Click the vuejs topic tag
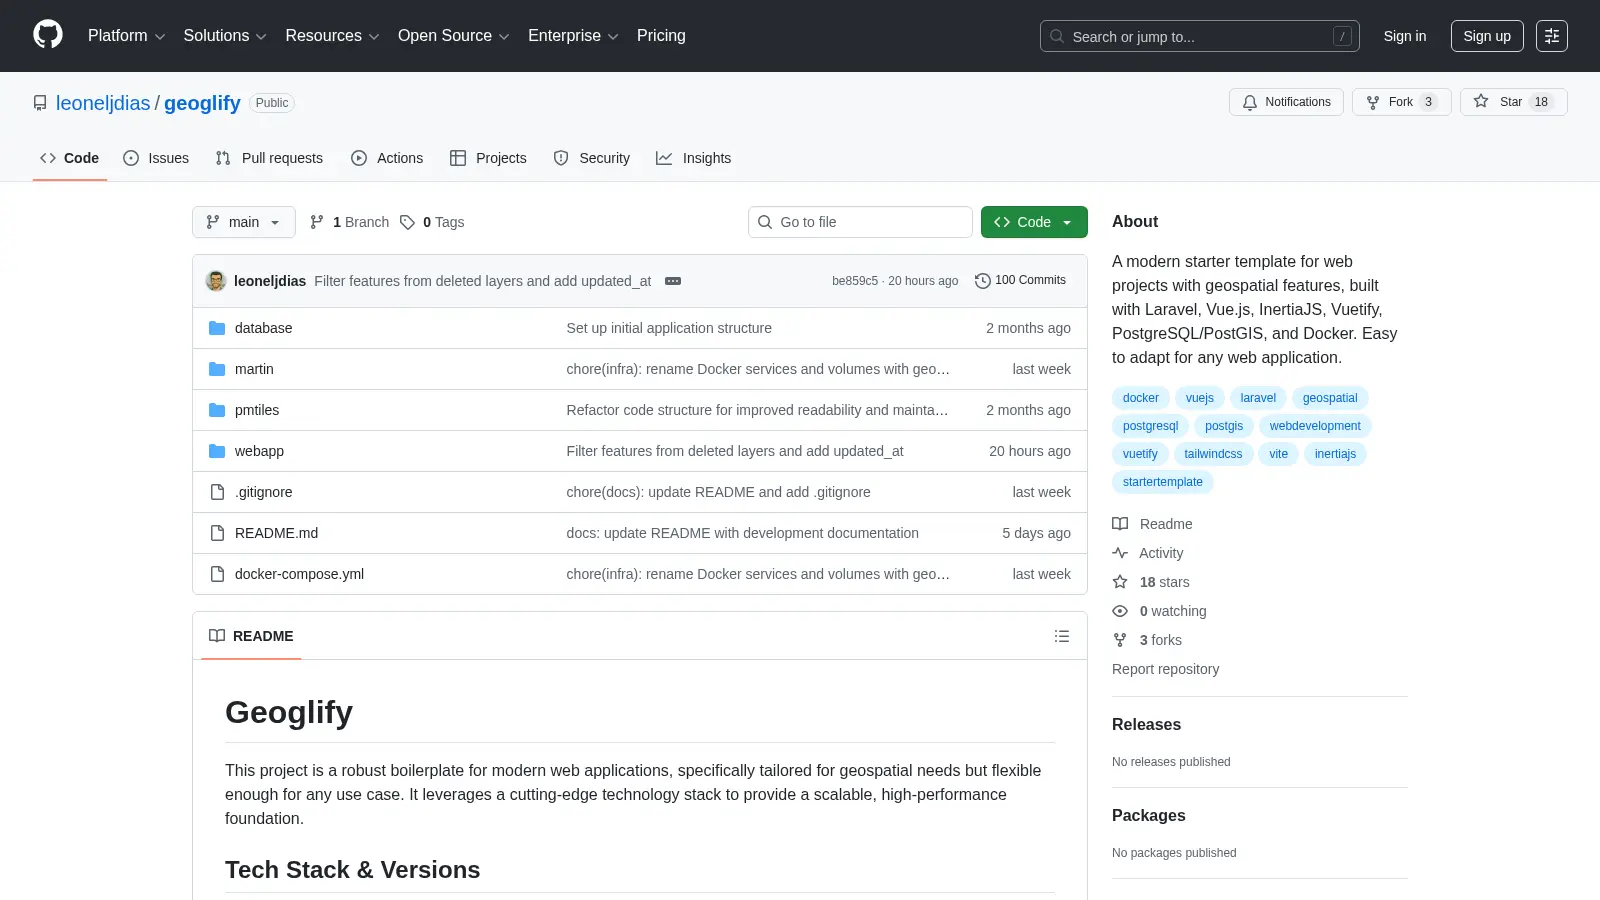This screenshot has height=900, width=1600. click(1199, 398)
